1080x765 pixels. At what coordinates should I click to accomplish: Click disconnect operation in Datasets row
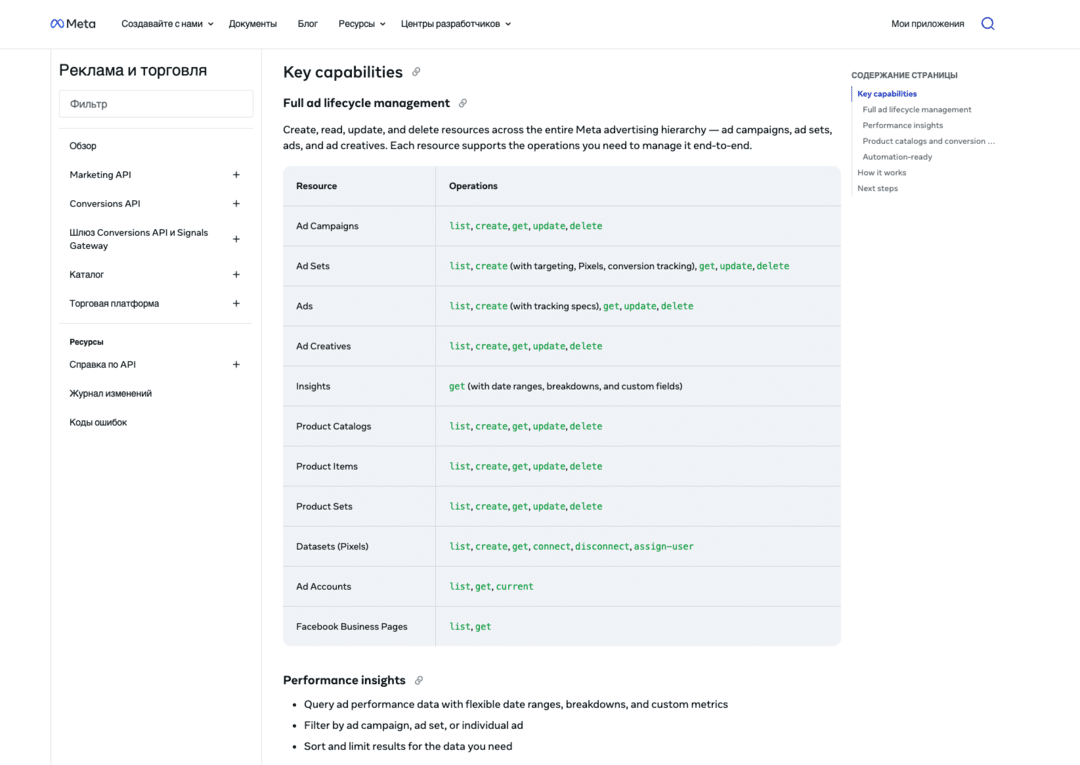[601, 547]
